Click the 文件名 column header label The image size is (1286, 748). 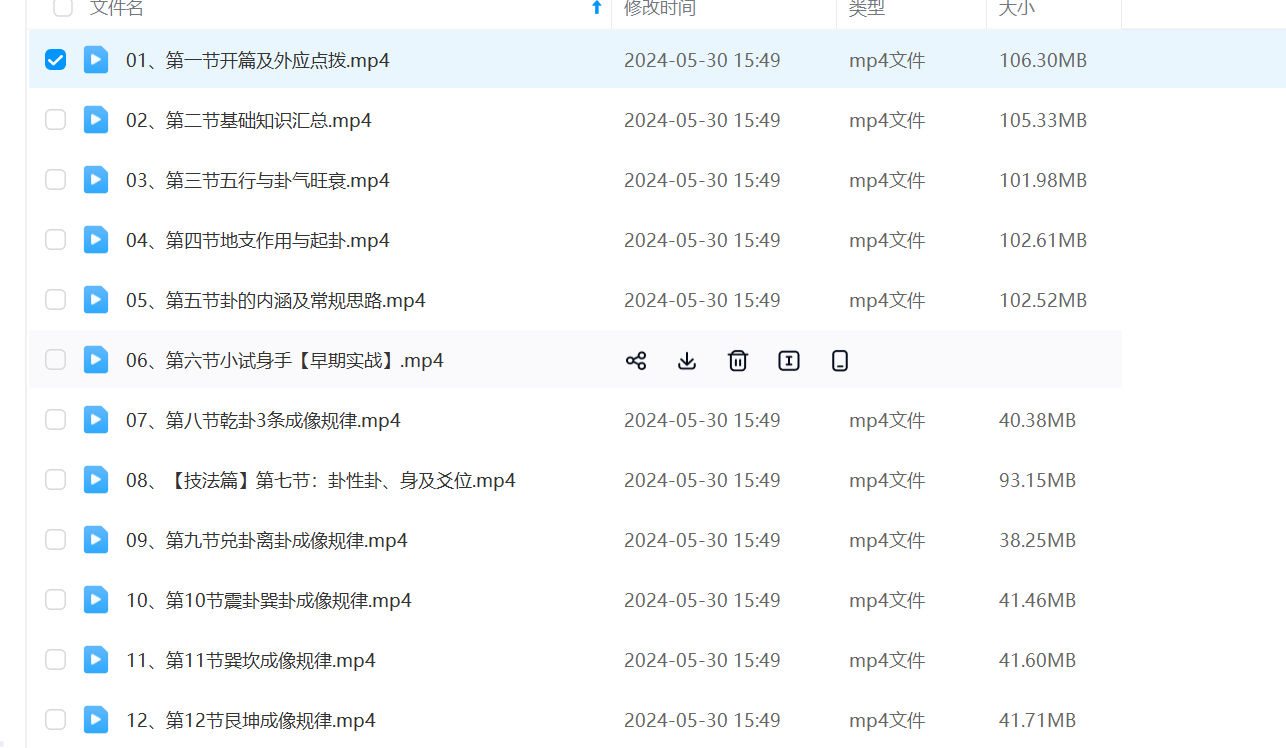tap(117, 8)
